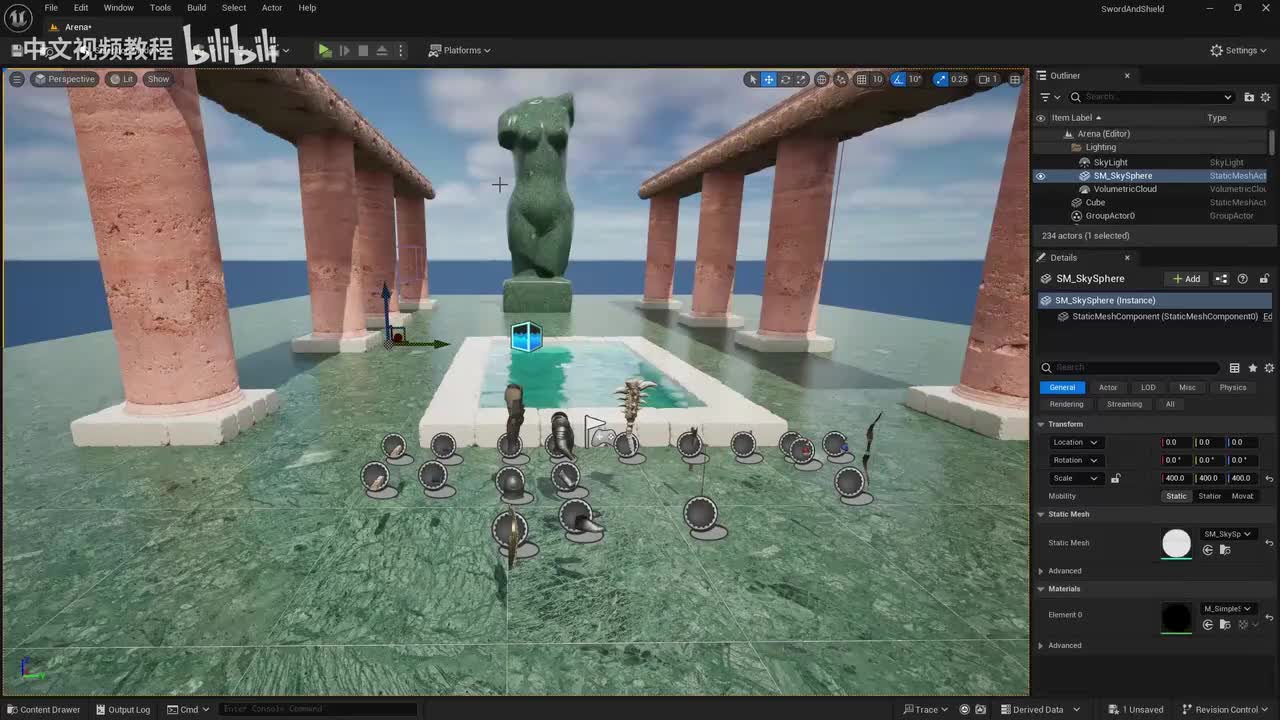Click the Stop simulation button

click(363, 50)
